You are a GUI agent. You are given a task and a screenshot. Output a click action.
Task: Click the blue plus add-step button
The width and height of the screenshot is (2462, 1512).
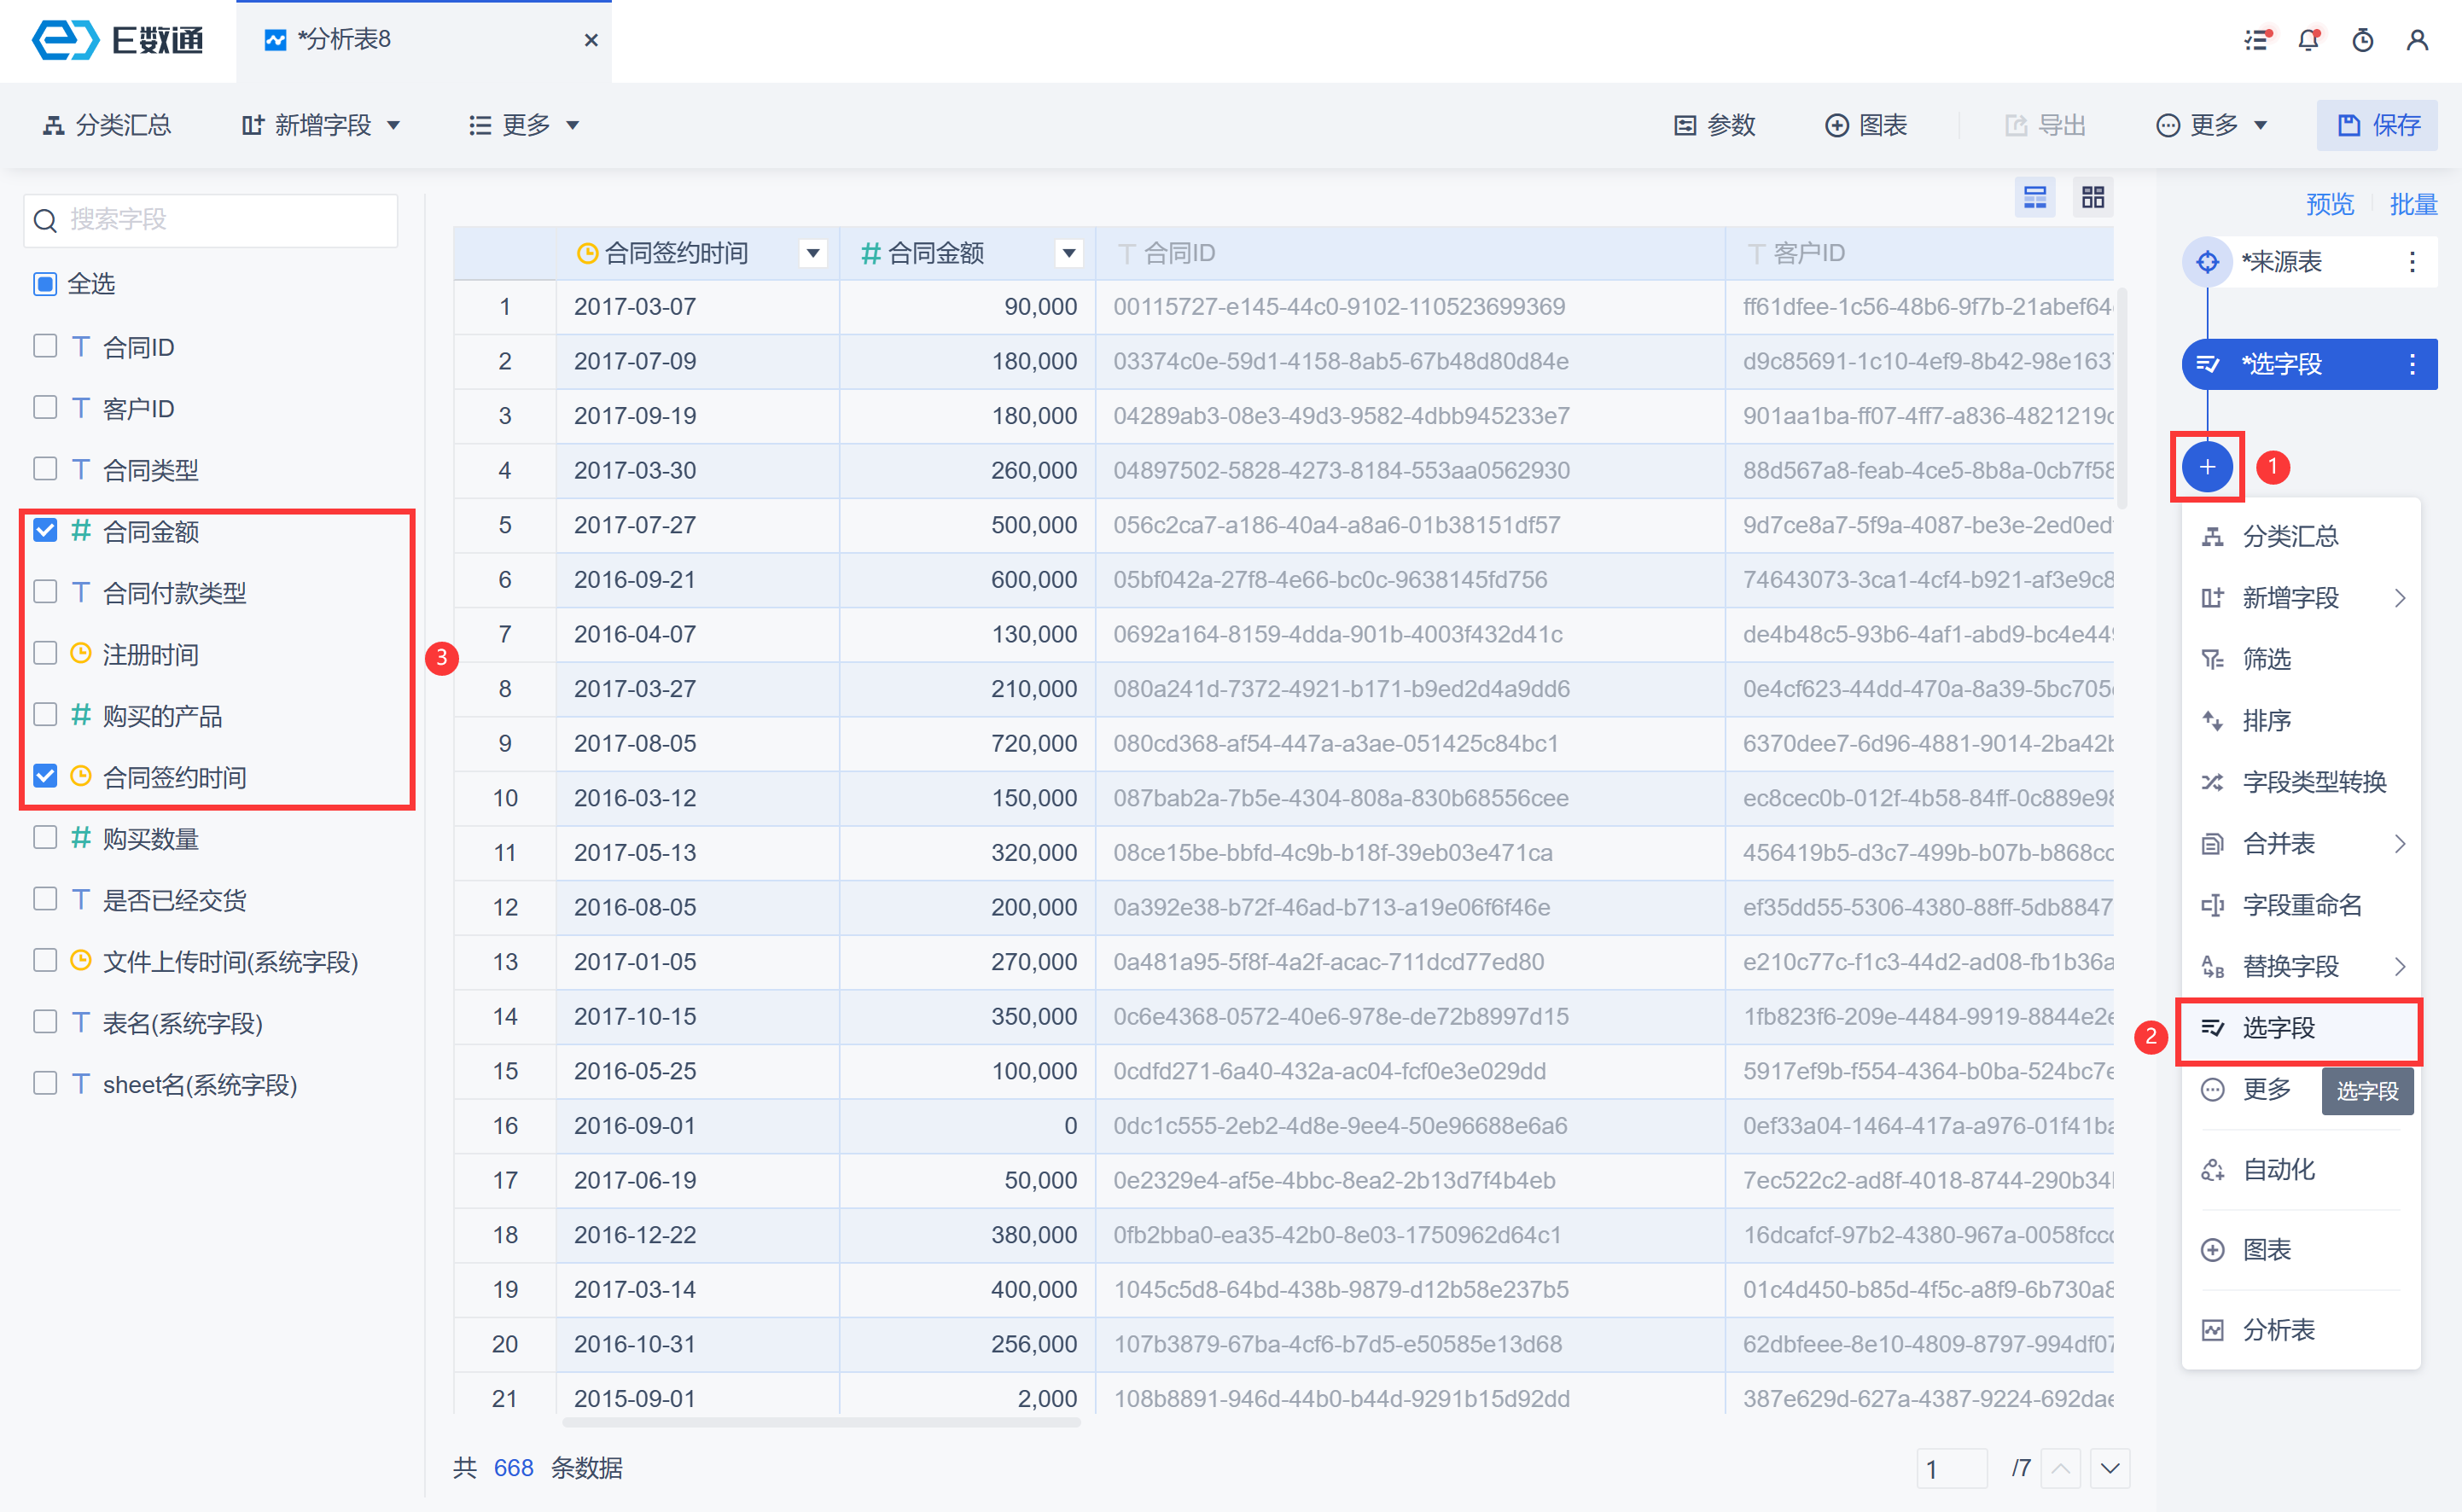[2207, 467]
